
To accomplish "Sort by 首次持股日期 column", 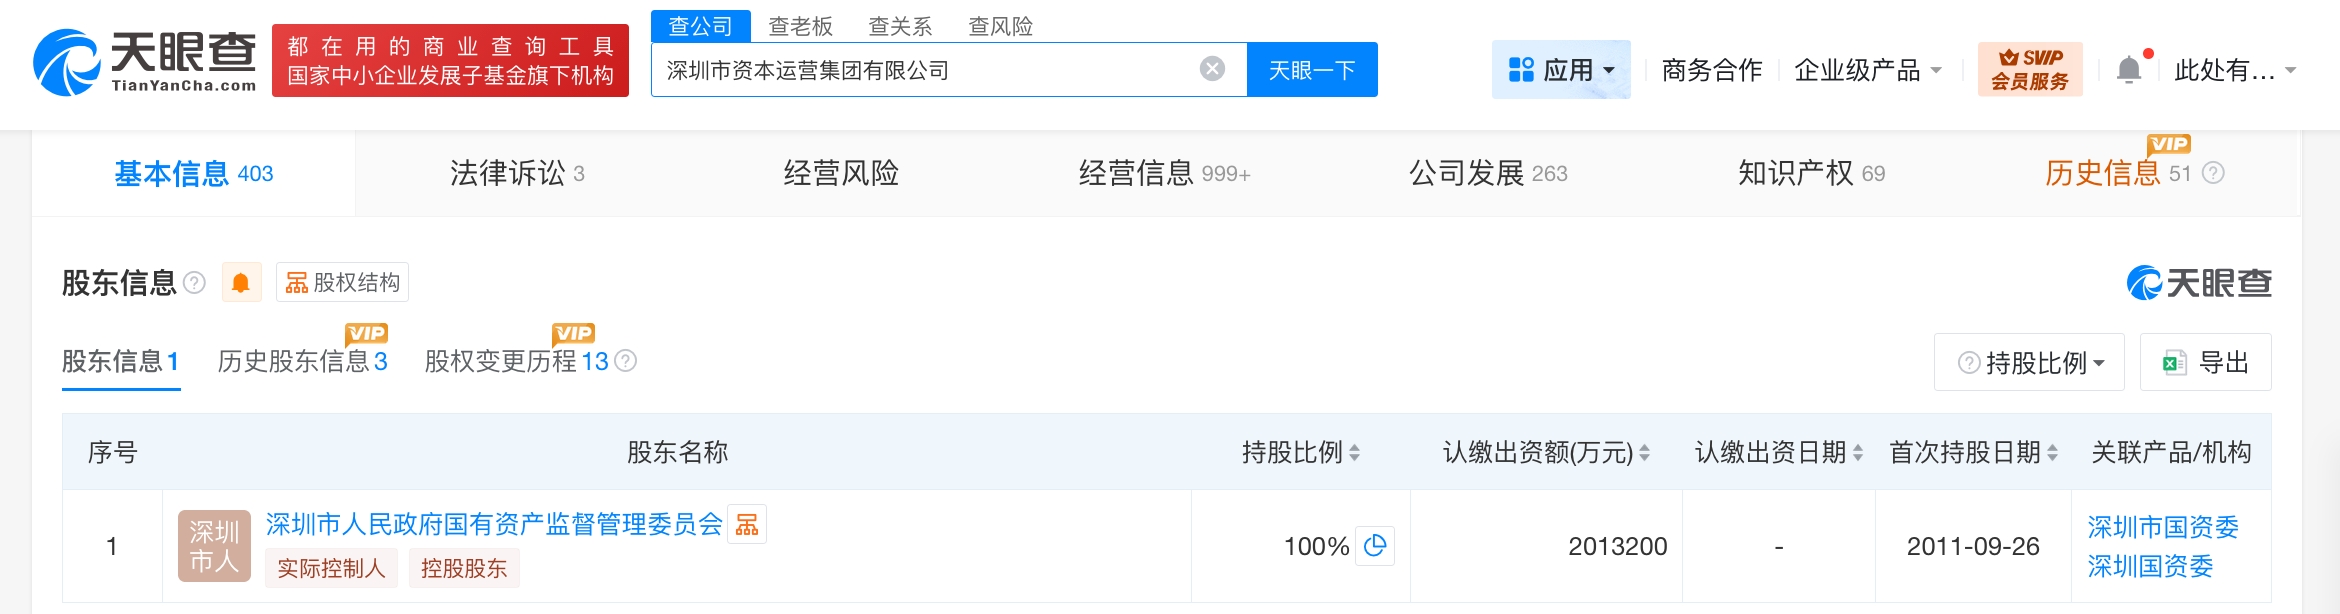I will (2052, 453).
